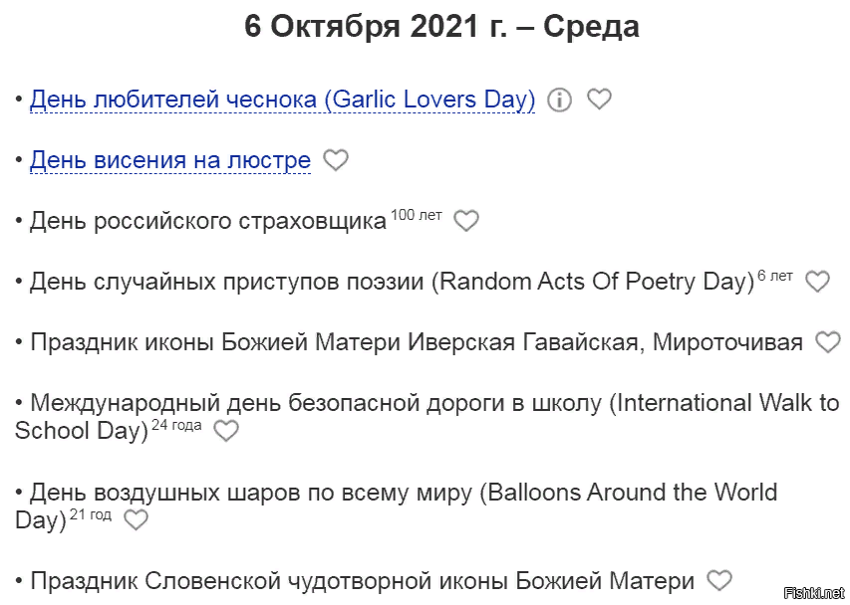Screen dimensions: 850x605
Task: Click the 21 год superscript label
Action: [91, 514]
